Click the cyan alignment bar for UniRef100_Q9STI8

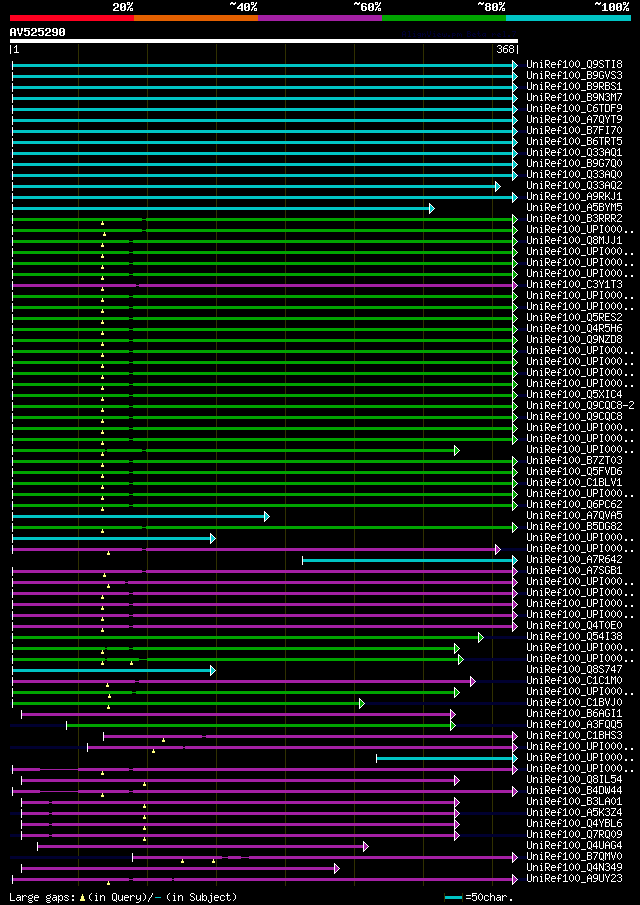[263, 65]
